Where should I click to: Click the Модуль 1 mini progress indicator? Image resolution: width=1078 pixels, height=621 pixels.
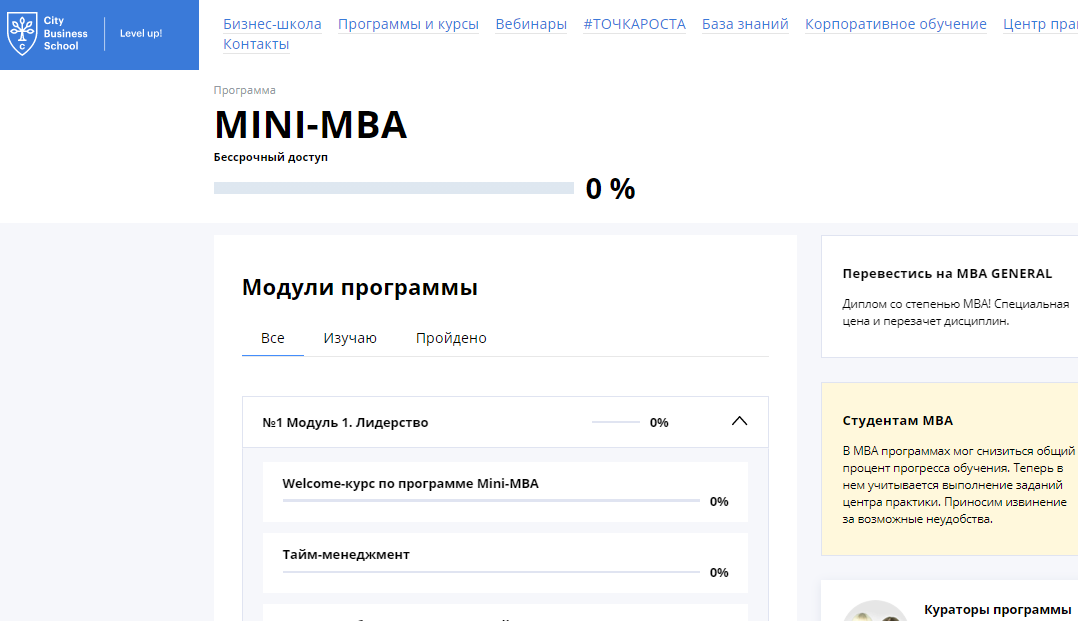click(616, 422)
